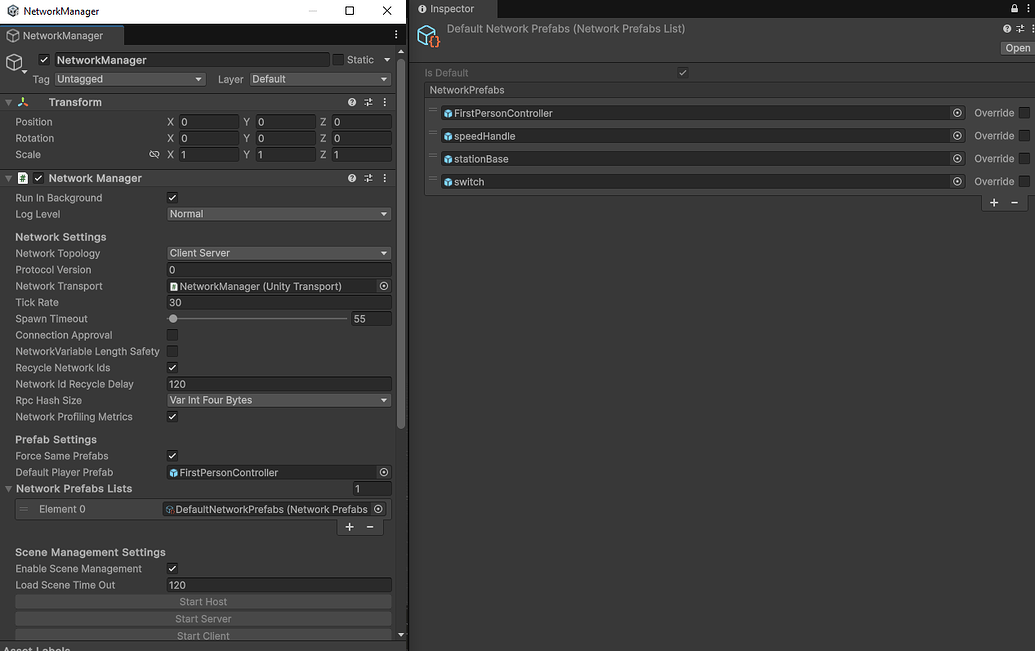Viewport: 1035px width, 651px height.
Task: Select the NetworkManager window tab
Action: coord(62,34)
